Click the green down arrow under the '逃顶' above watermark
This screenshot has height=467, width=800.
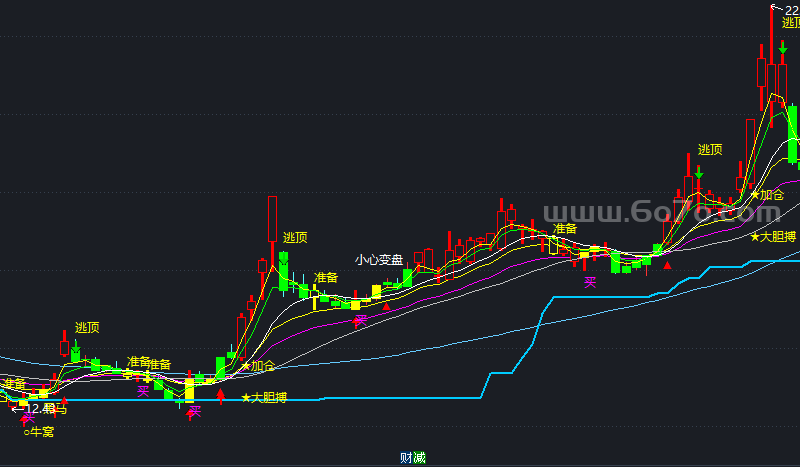[x=699, y=173]
